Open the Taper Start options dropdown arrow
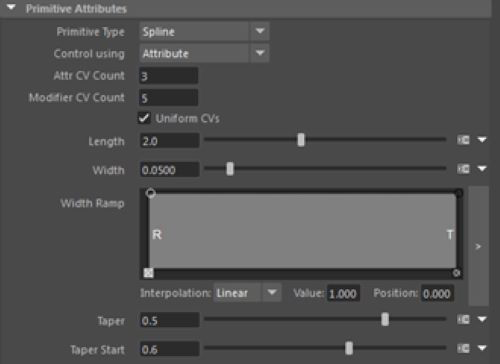Screen dimensions: 500x364 coord(482,348)
